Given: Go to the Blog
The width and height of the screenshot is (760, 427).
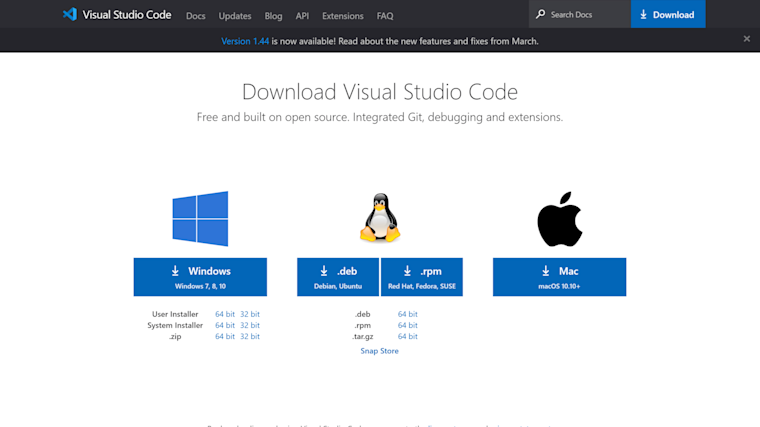Looking at the screenshot, I should pyautogui.click(x=273, y=16).
